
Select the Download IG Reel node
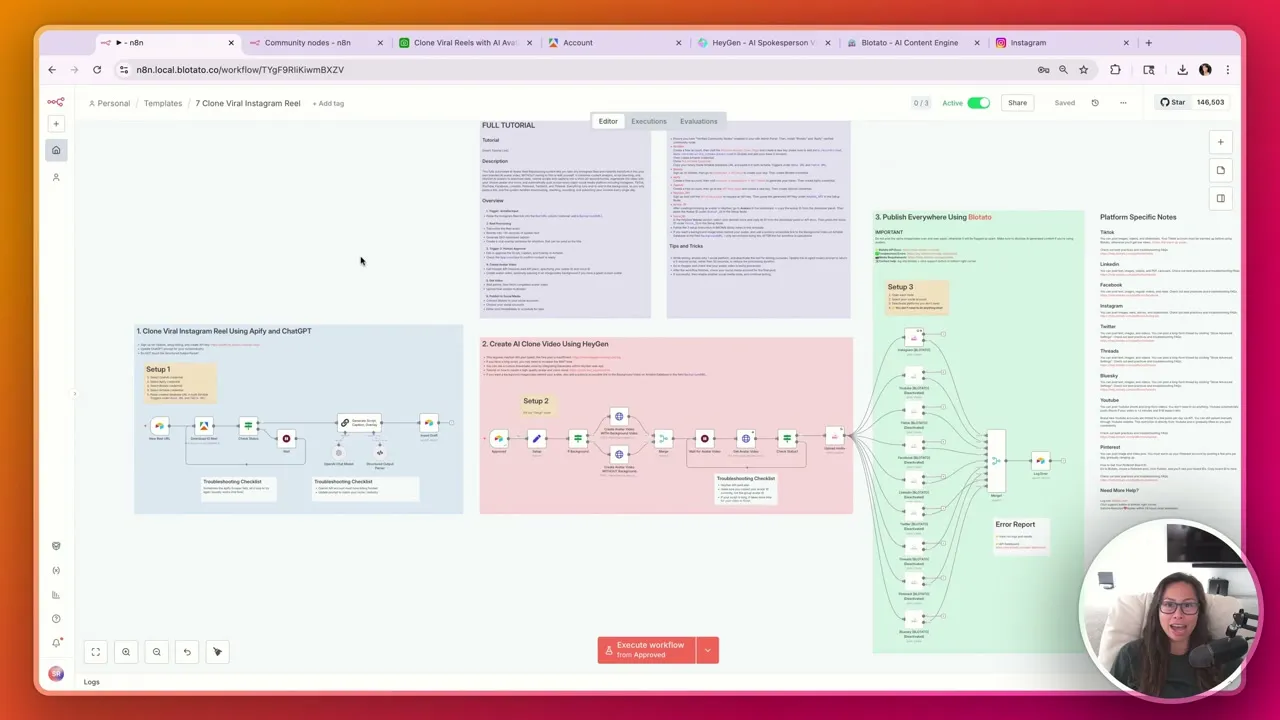point(204,426)
